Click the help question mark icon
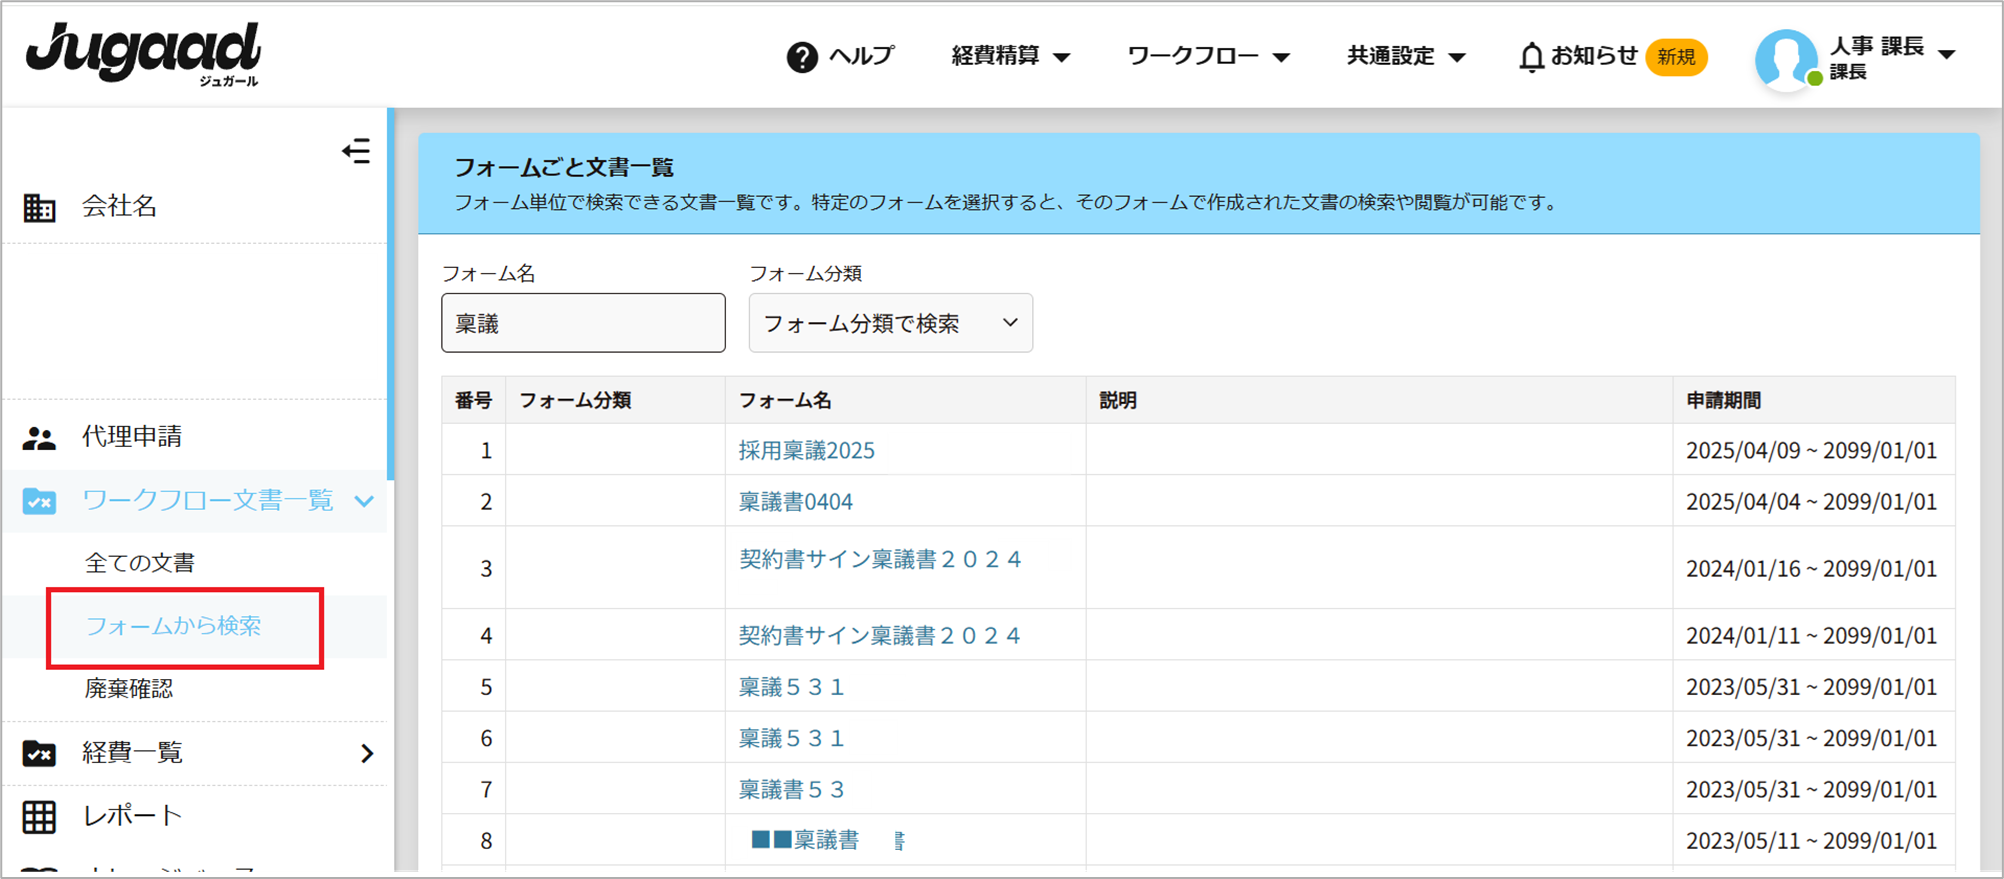The height and width of the screenshot is (879, 2004). (x=802, y=57)
